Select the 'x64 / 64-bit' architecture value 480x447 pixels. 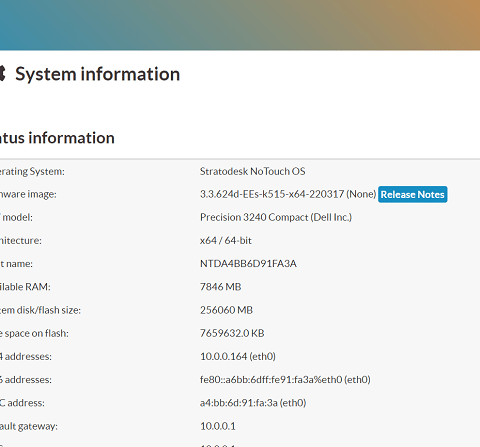pos(226,240)
